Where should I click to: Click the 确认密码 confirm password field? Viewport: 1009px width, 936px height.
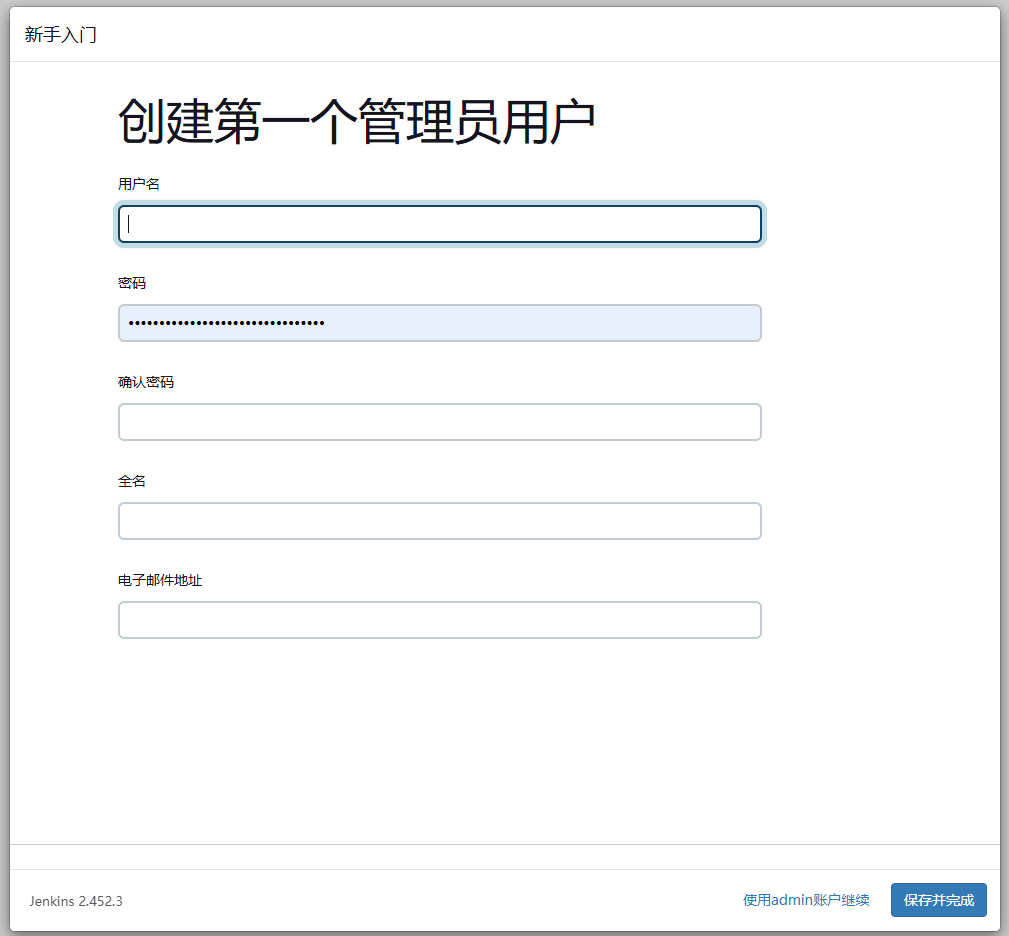pyautogui.click(x=440, y=422)
